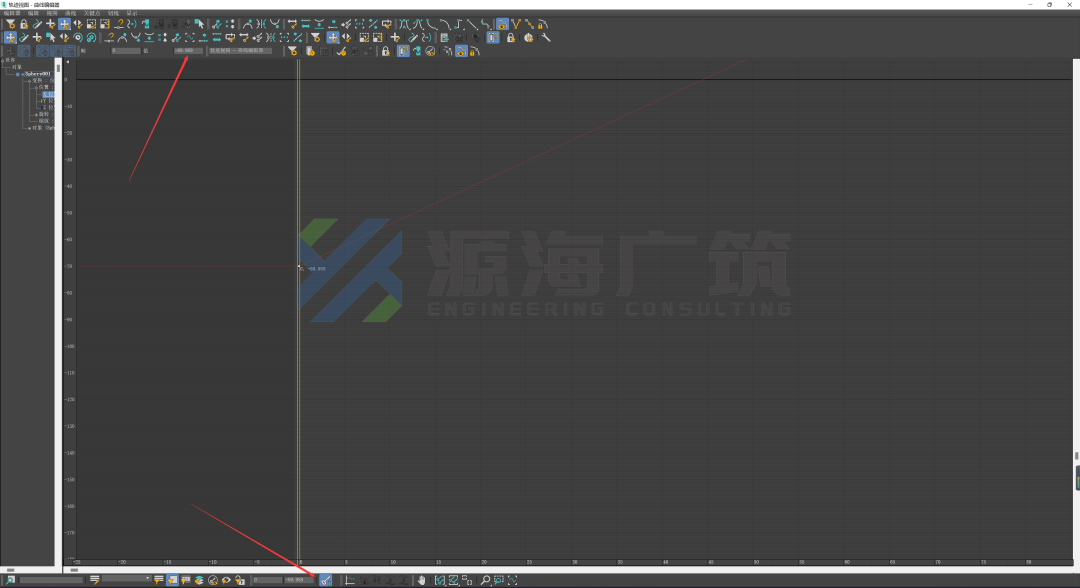1080x588 pixels.
Task: Select the Pan hand tool in bottom bar
Action: 422,580
